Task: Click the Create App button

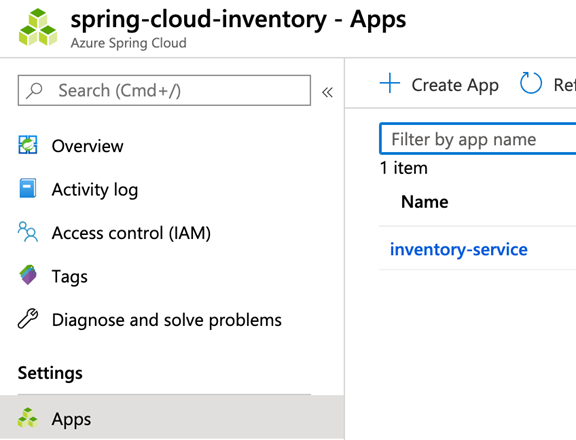Action: 439,85
